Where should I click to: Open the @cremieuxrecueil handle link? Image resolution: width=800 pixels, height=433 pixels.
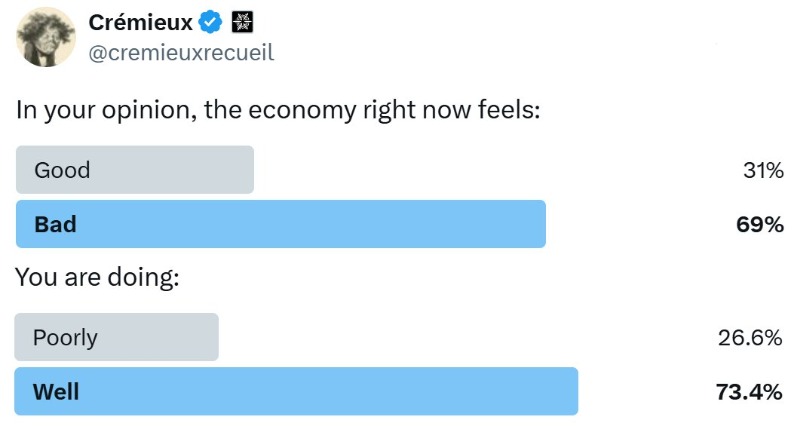(x=181, y=52)
